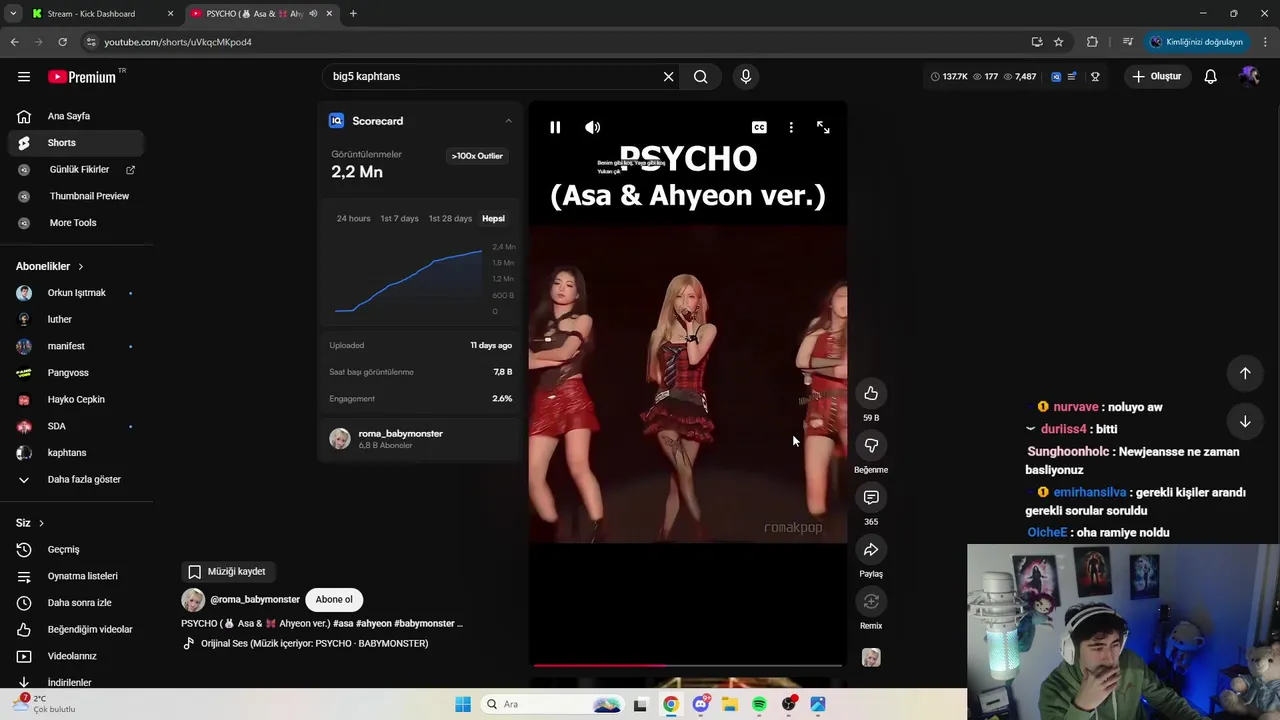The image size is (1280, 720).
Task: Click the >100x Outlier badge
Action: click(x=477, y=156)
